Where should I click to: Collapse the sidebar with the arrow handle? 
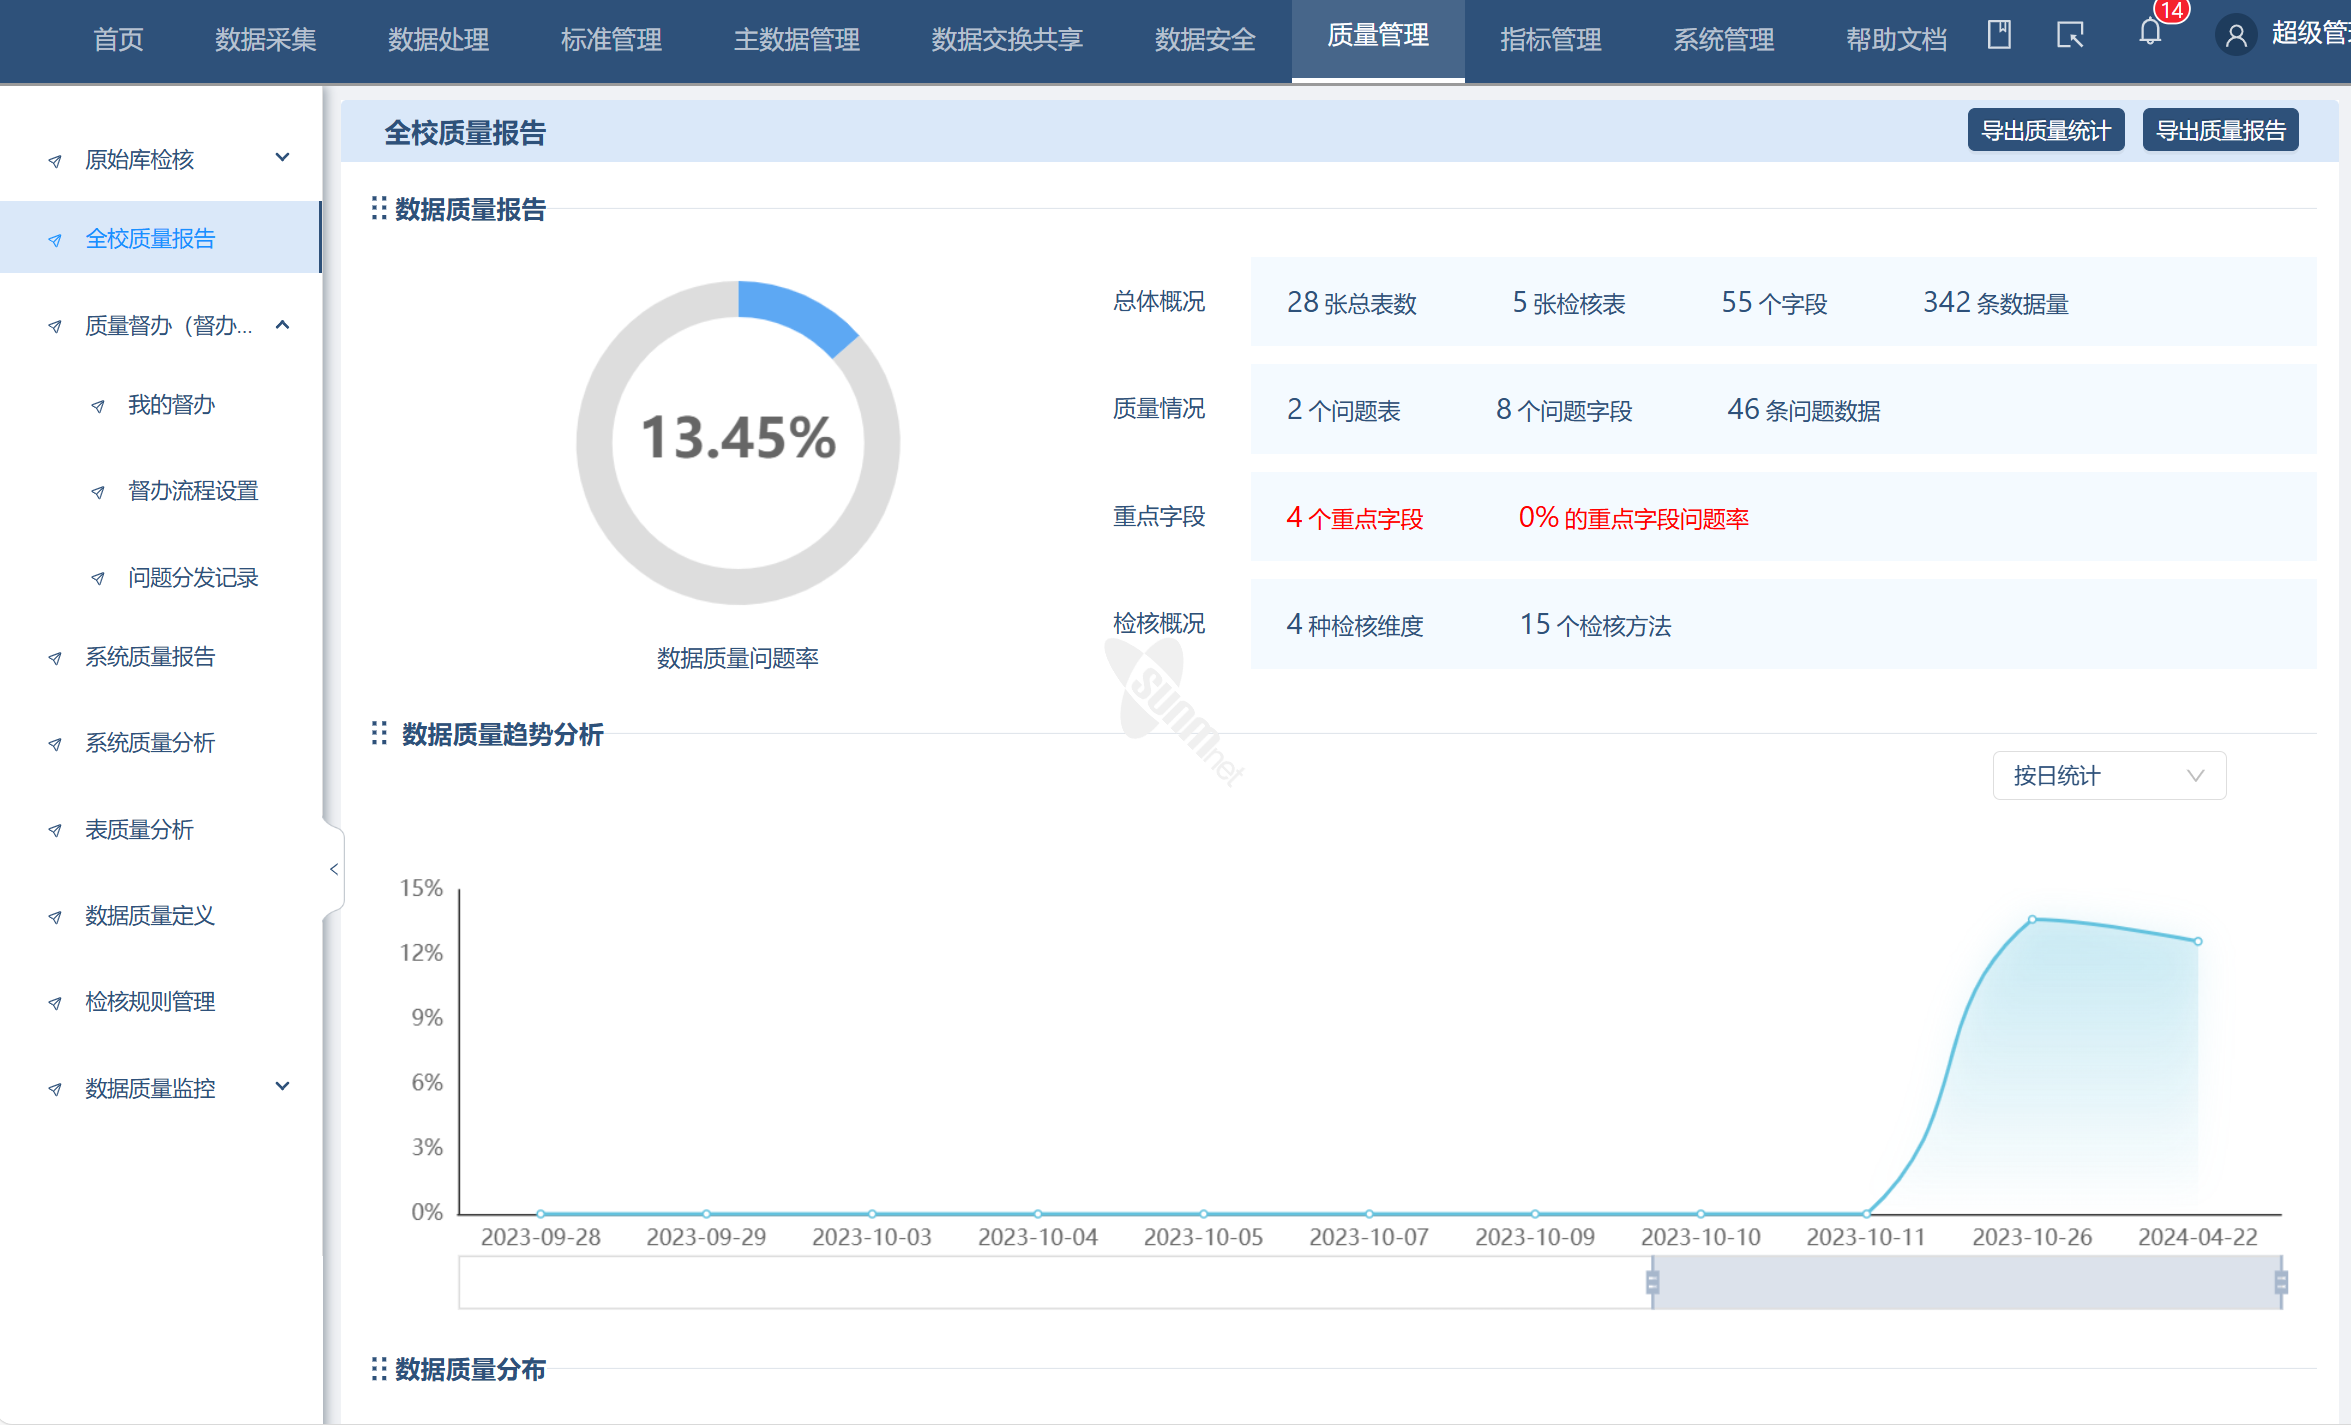pos(333,869)
